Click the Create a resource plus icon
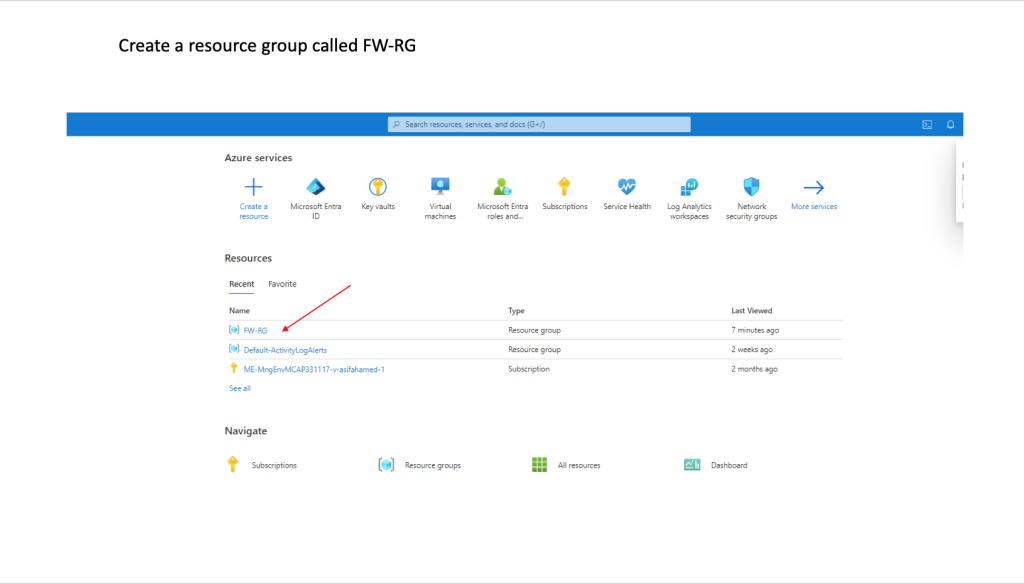This screenshot has width=1024, height=584. click(253, 187)
